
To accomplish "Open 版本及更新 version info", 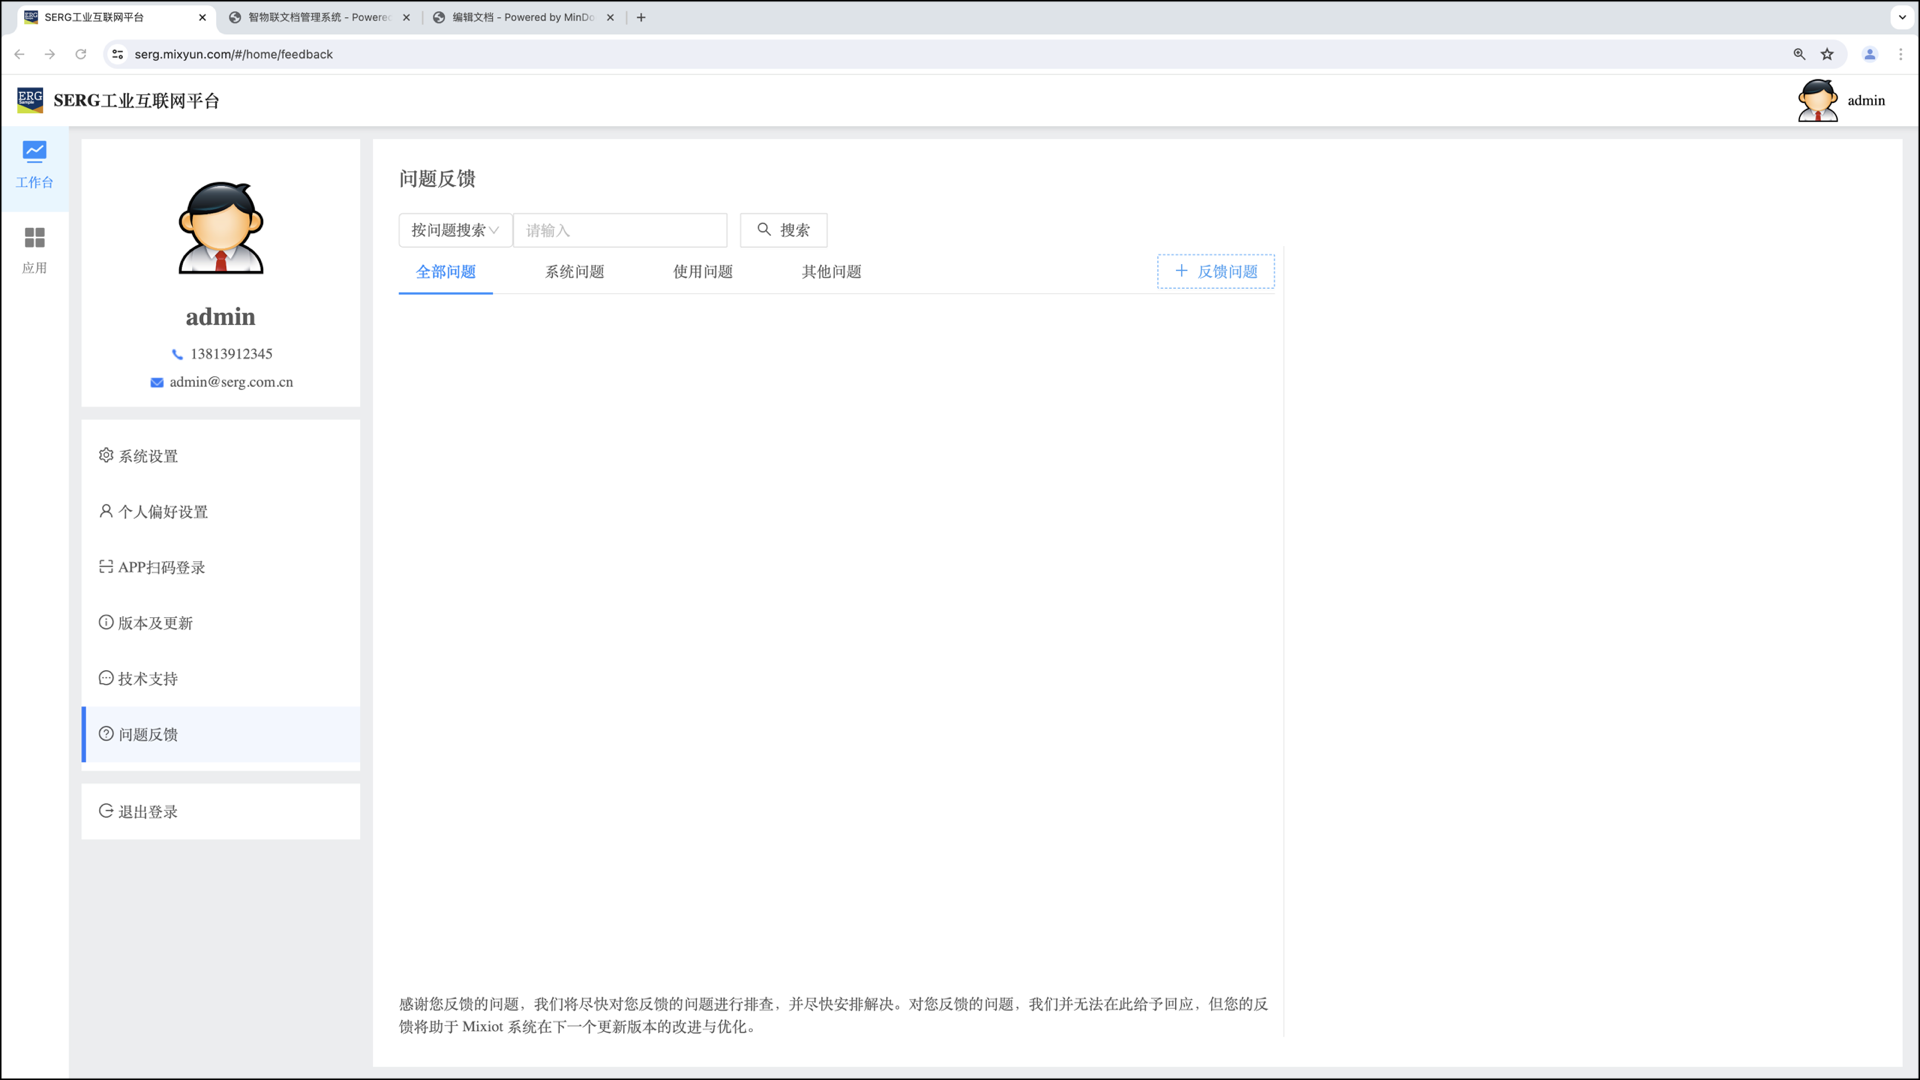I will [x=155, y=623].
